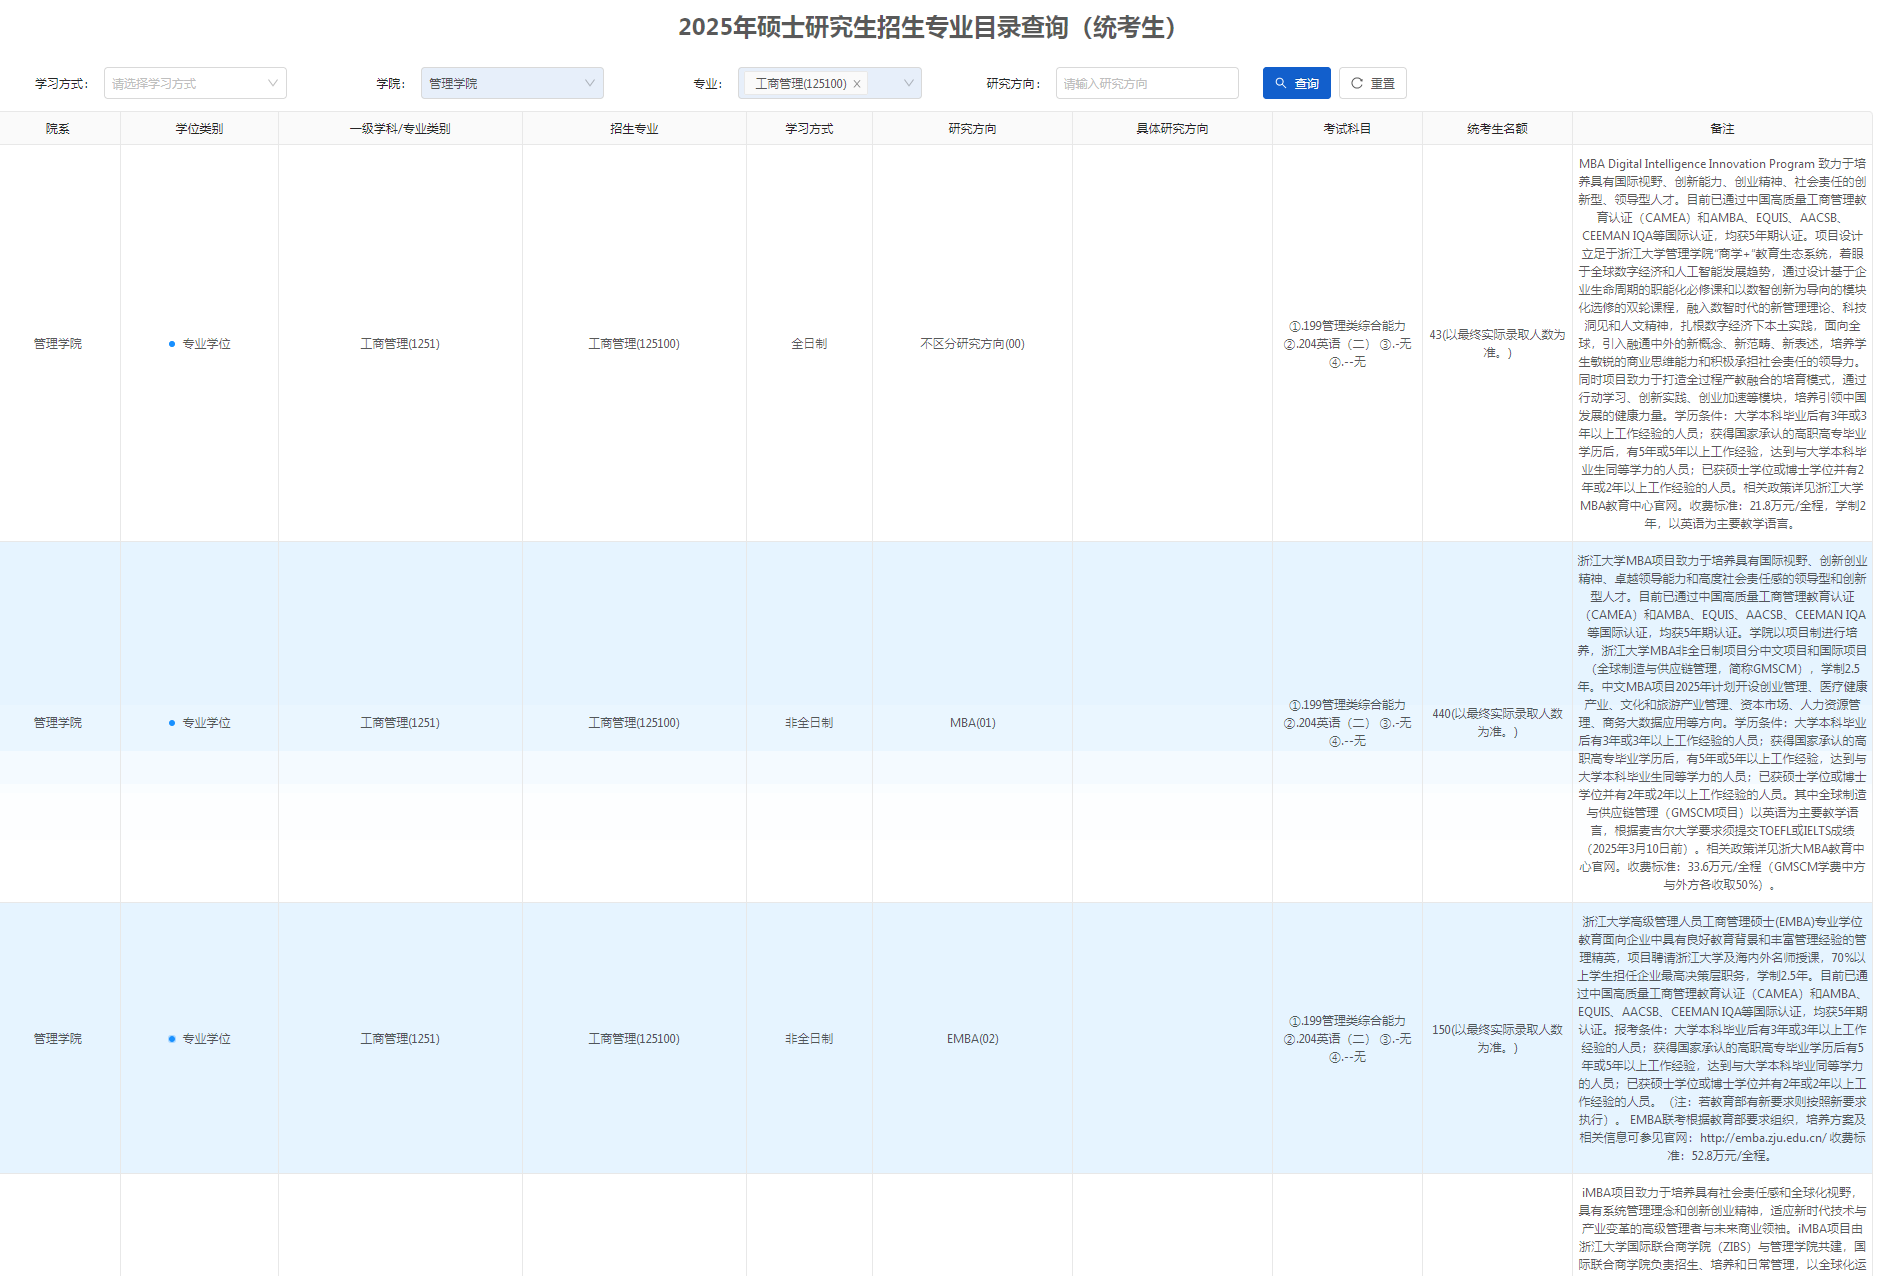1884x1276 pixels.
Task: Open the 学院 dropdown showing 管理学院
Action: click(x=512, y=83)
